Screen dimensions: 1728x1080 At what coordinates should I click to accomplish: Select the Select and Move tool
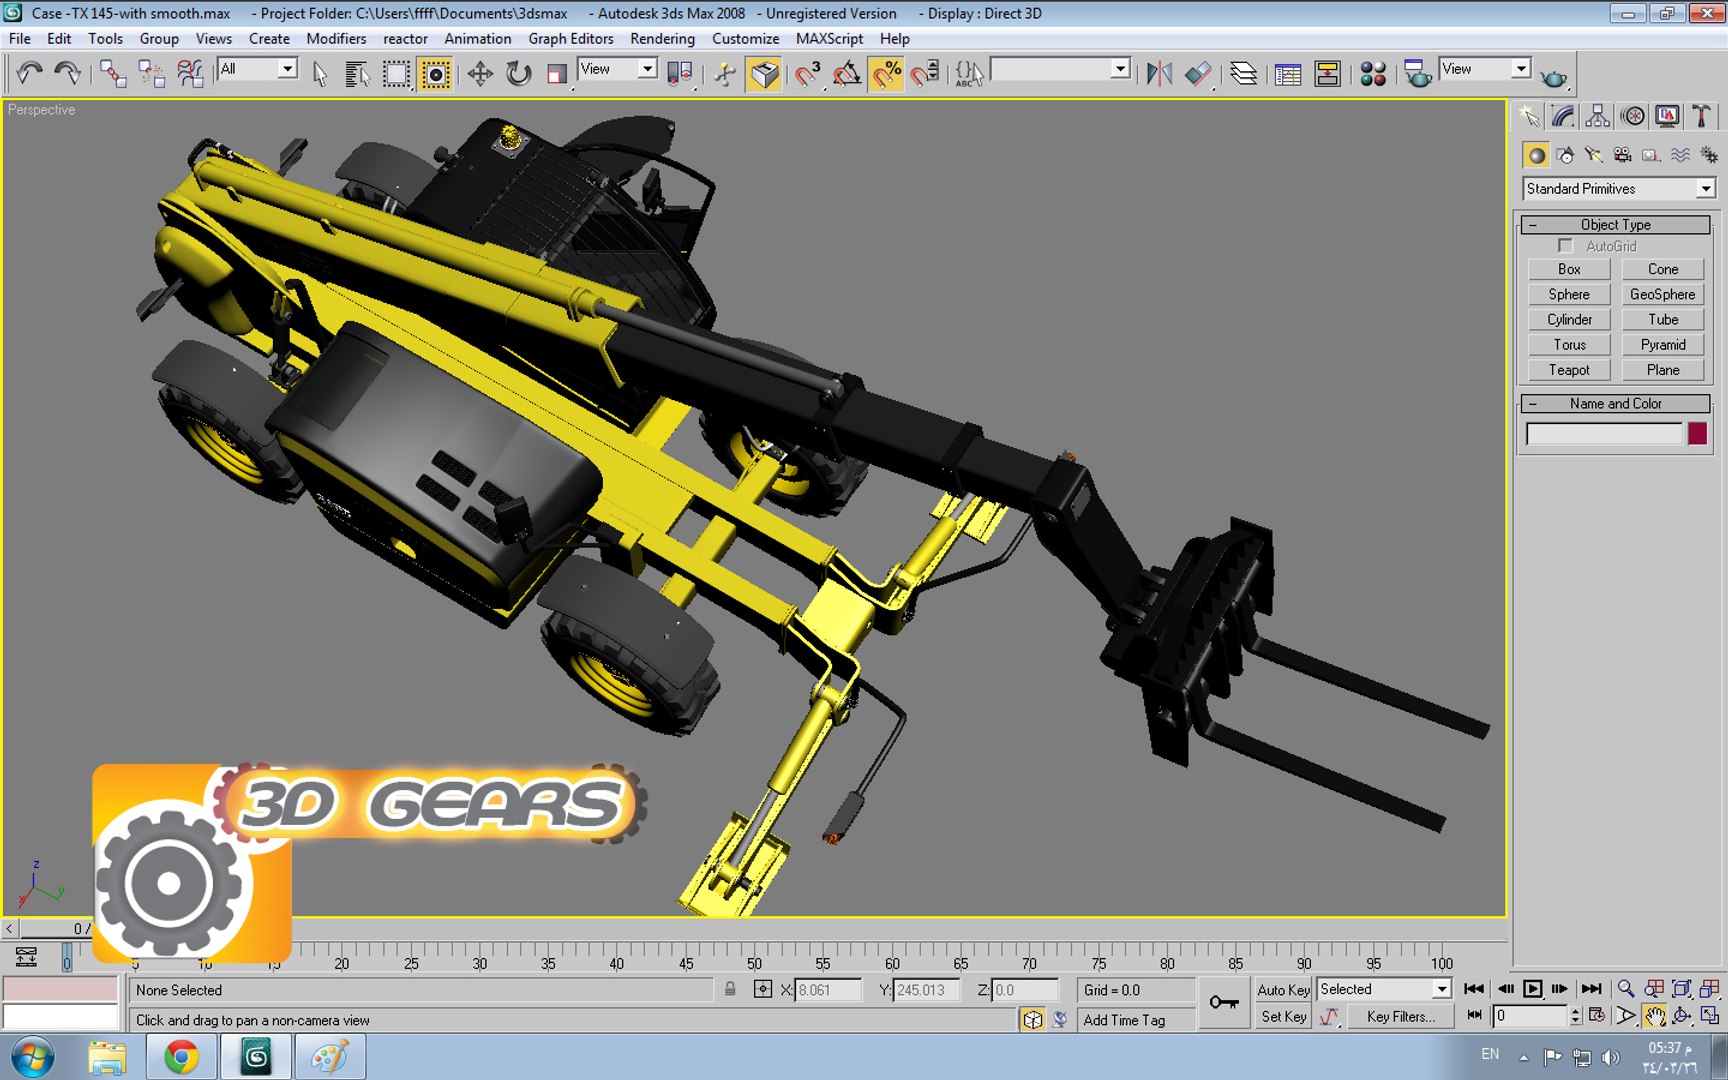[480, 74]
